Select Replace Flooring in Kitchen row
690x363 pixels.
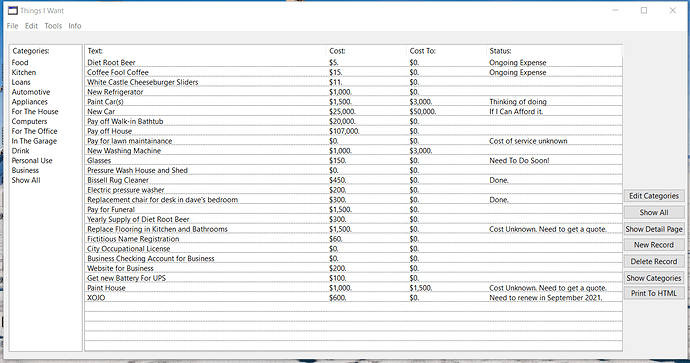353,229
